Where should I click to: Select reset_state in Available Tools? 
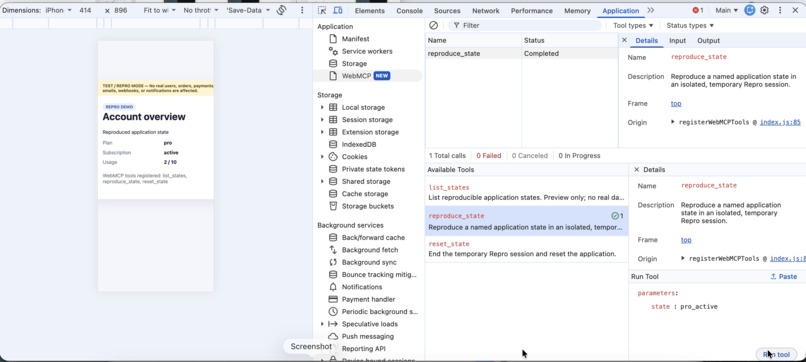(527, 249)
